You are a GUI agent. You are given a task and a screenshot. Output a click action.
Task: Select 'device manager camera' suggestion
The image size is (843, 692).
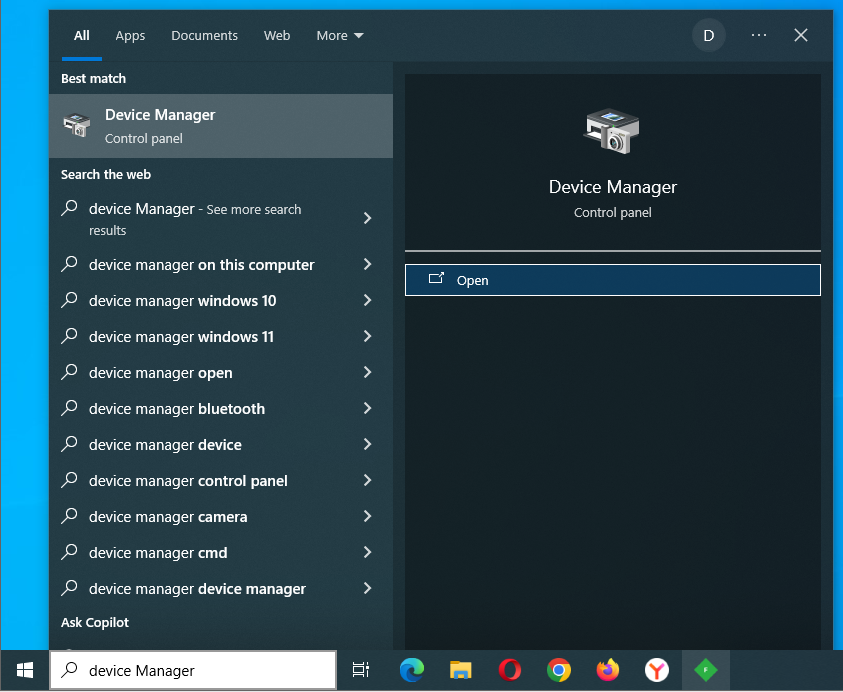tap(220, 517)
